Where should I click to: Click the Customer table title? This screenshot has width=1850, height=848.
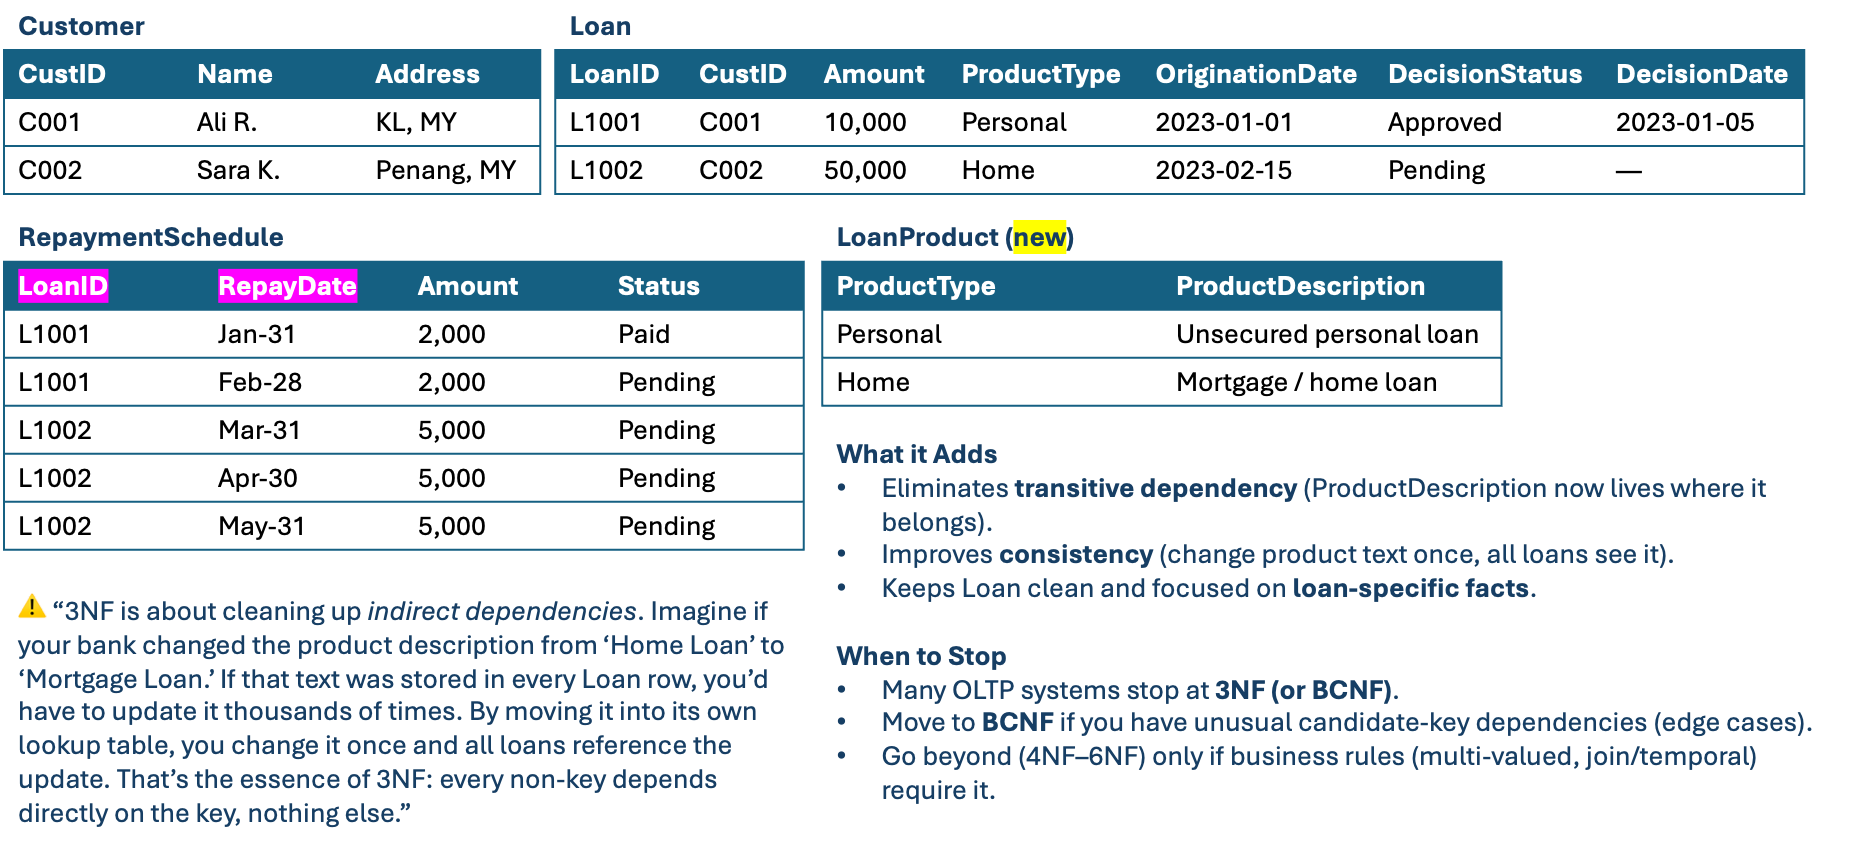coord(81,26)
